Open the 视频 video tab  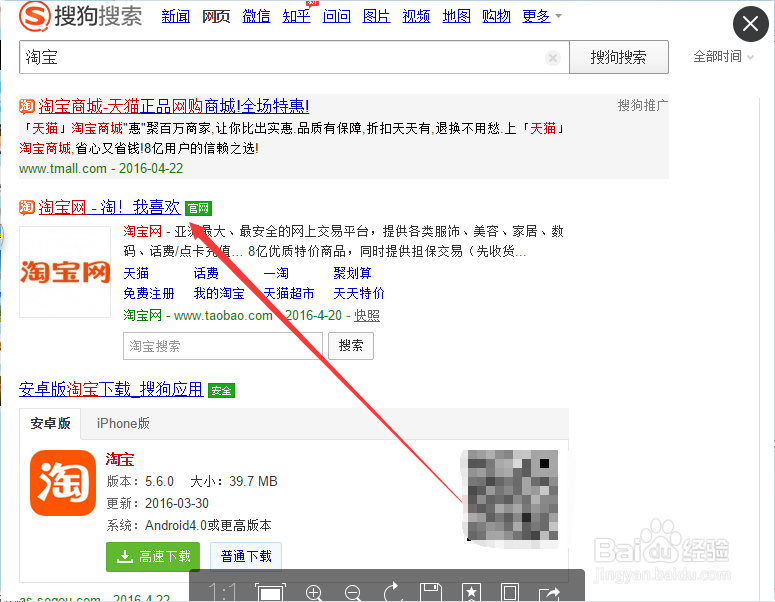click(416, 16)
